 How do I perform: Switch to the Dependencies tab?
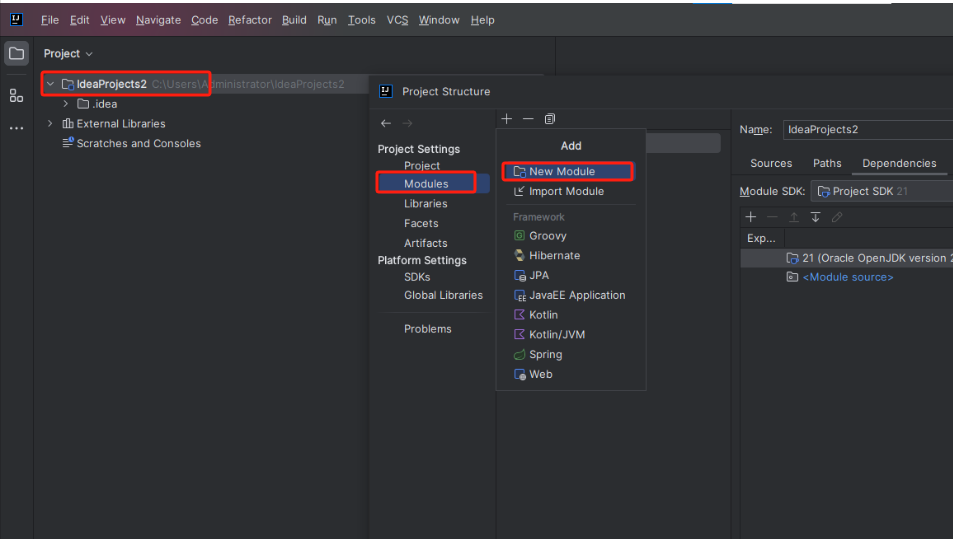tap(899, 163)
